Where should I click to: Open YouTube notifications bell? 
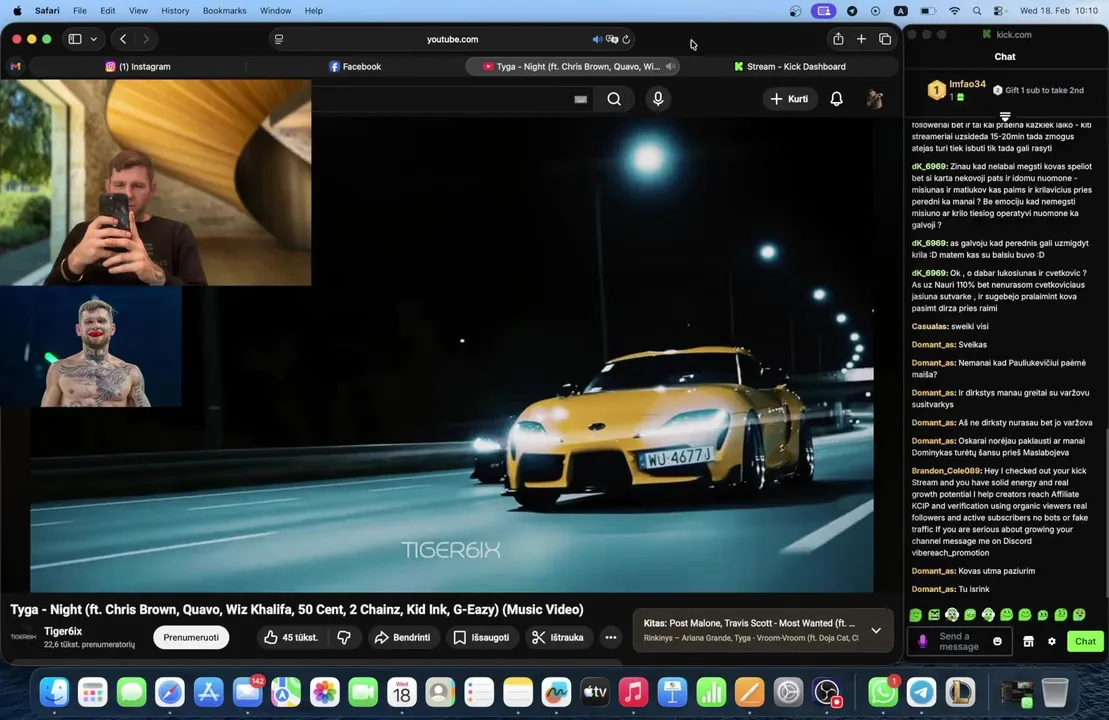(836, 99)
